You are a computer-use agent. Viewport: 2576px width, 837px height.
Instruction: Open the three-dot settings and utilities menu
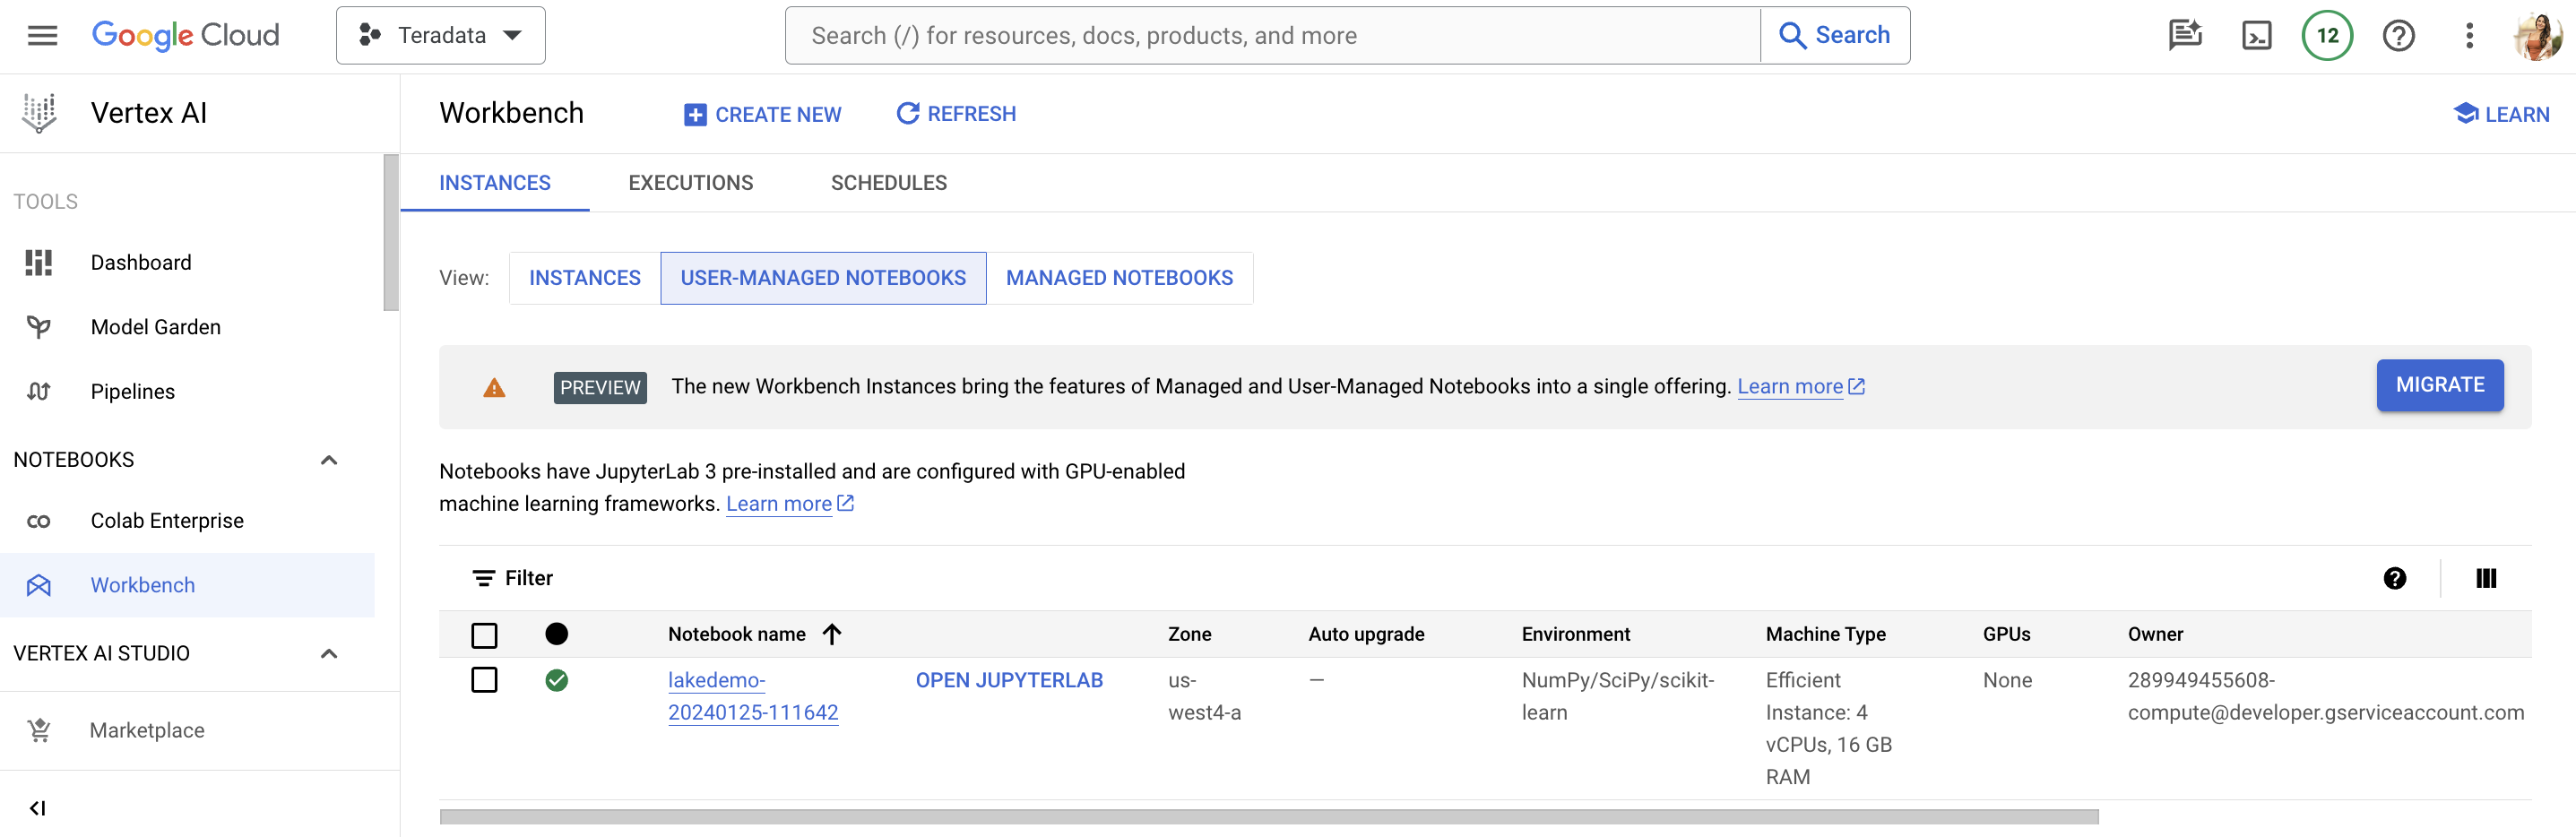pyautogui.click(x=2469, y=36)
